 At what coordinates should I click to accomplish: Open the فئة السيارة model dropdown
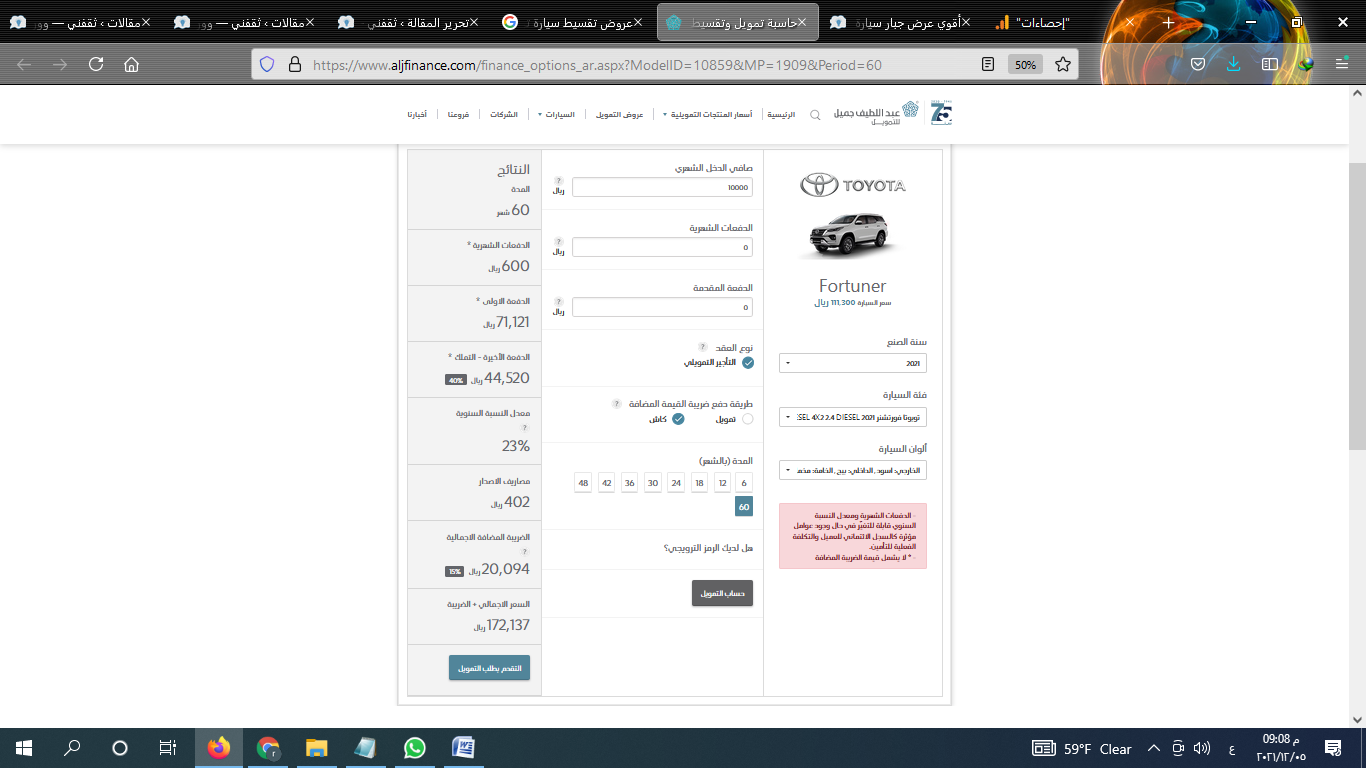pos(853,416)
